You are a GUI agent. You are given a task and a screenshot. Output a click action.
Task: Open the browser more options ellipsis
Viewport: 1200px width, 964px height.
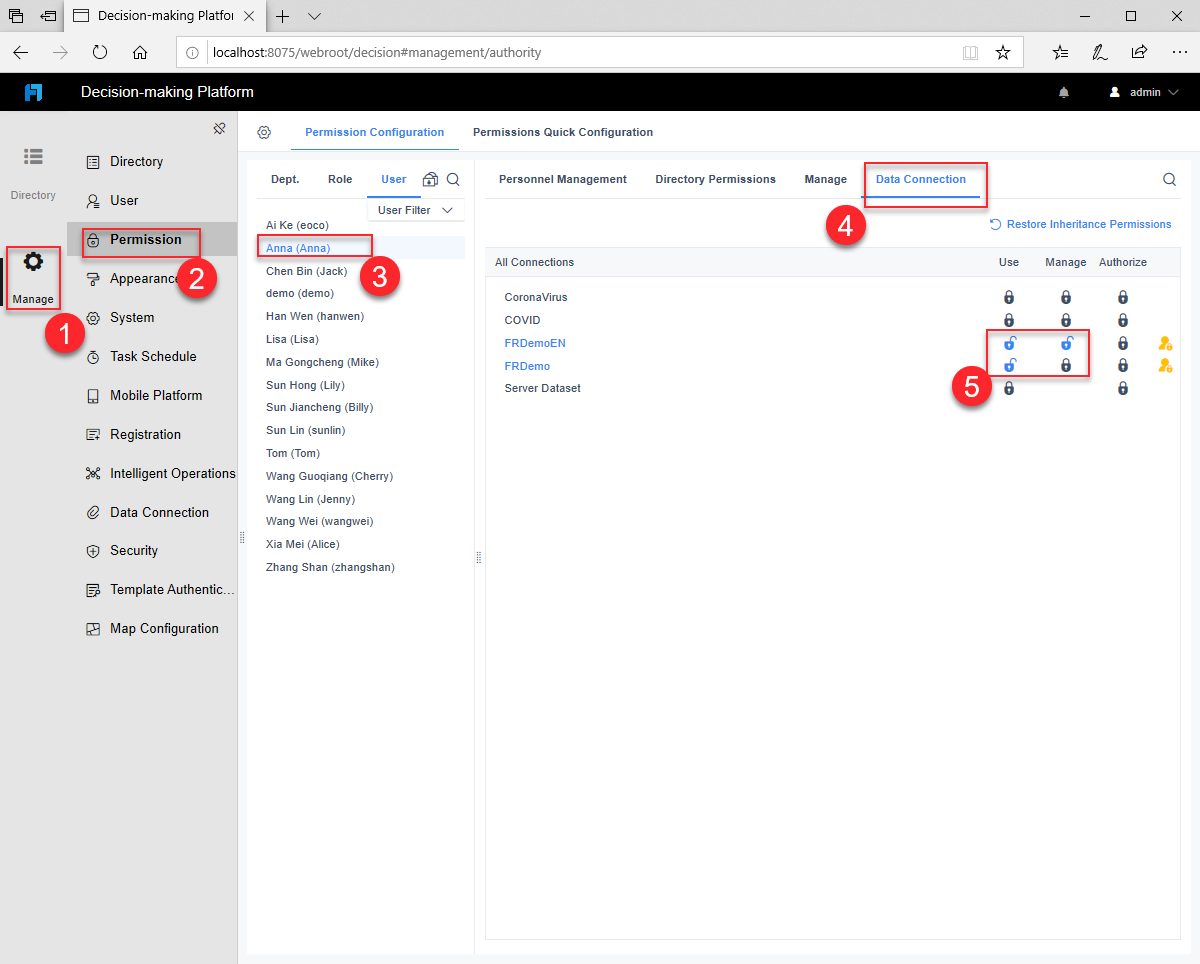[1179, 52]
